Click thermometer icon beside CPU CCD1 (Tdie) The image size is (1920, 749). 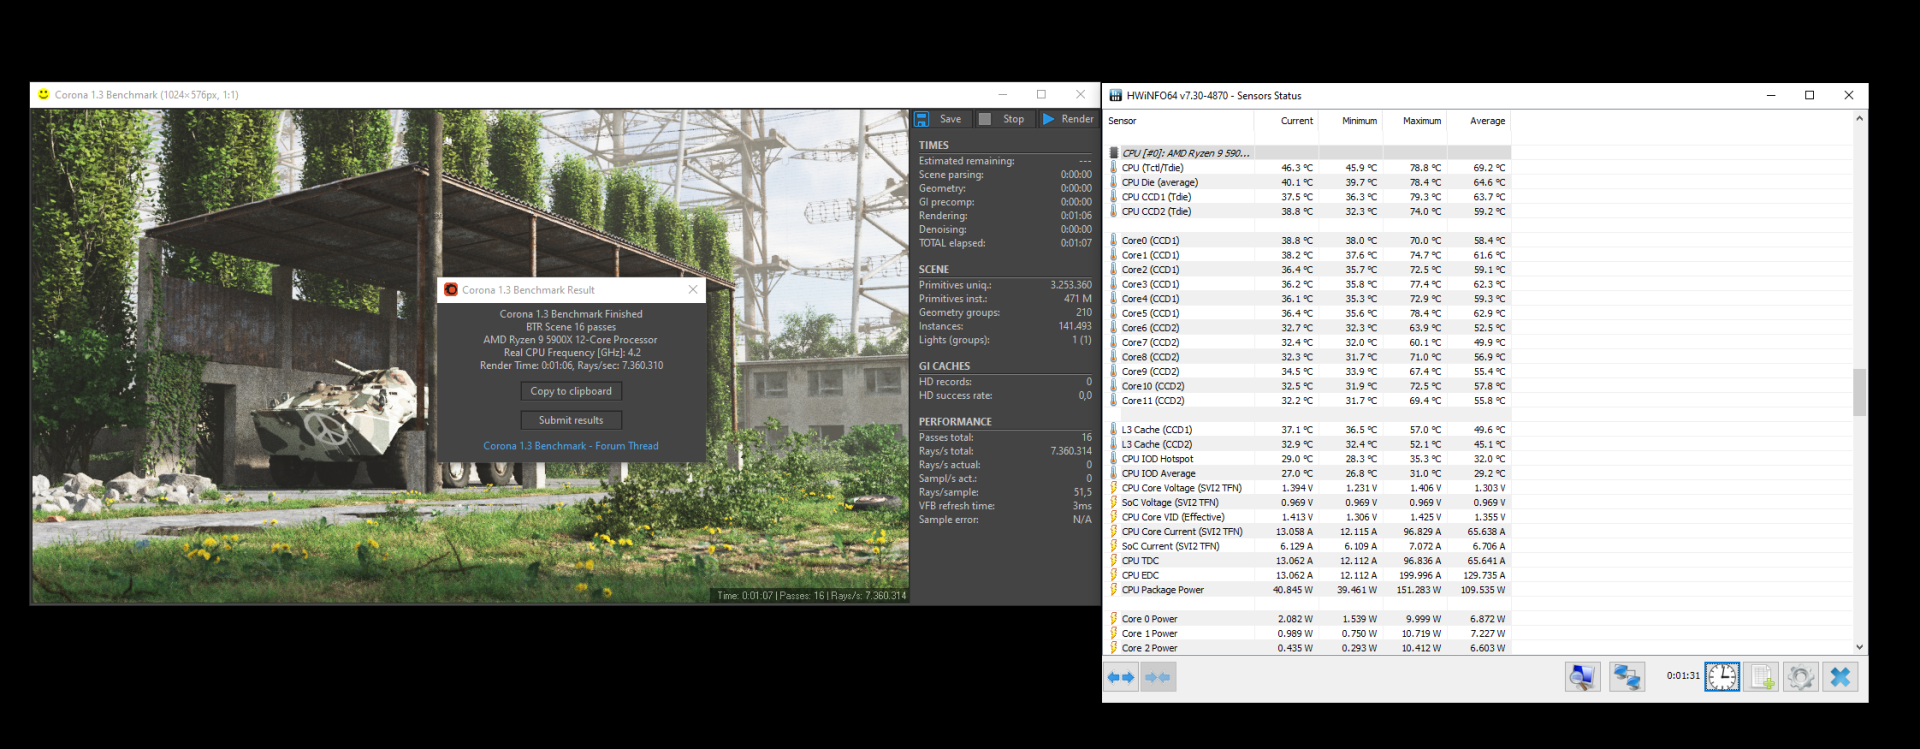[1113, 197]
